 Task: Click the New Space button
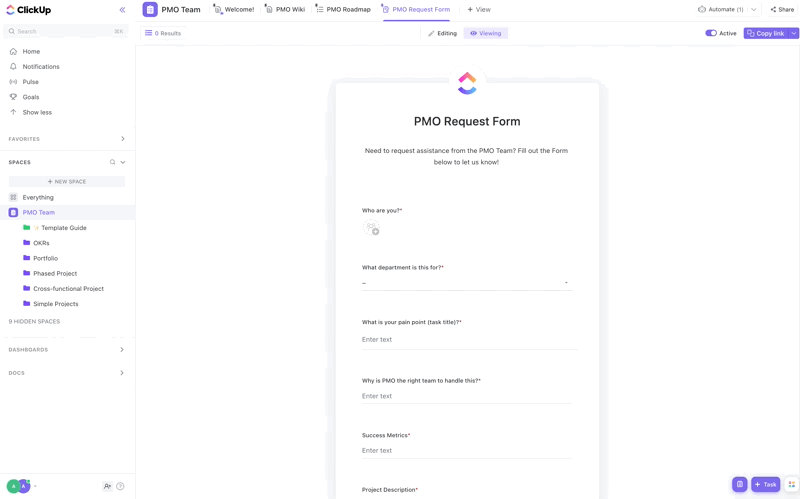click(x=67, y=182)
